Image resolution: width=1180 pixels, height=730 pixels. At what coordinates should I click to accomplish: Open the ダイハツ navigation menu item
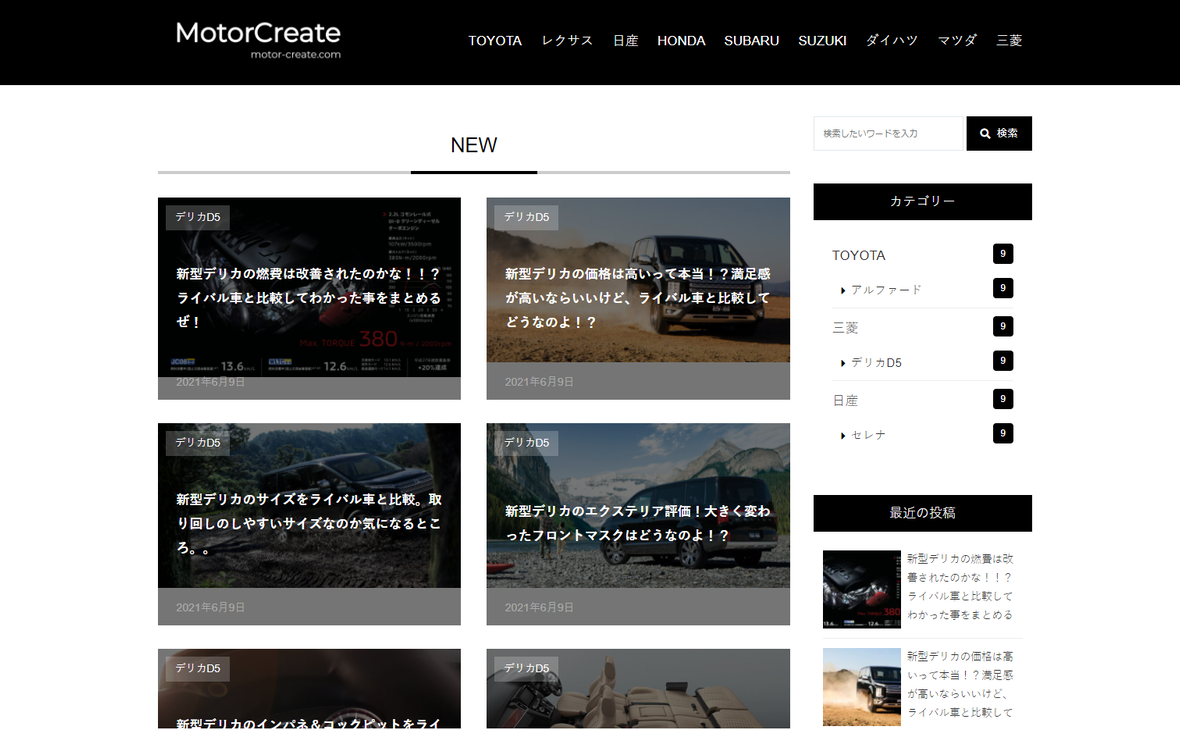coord(892,41)
